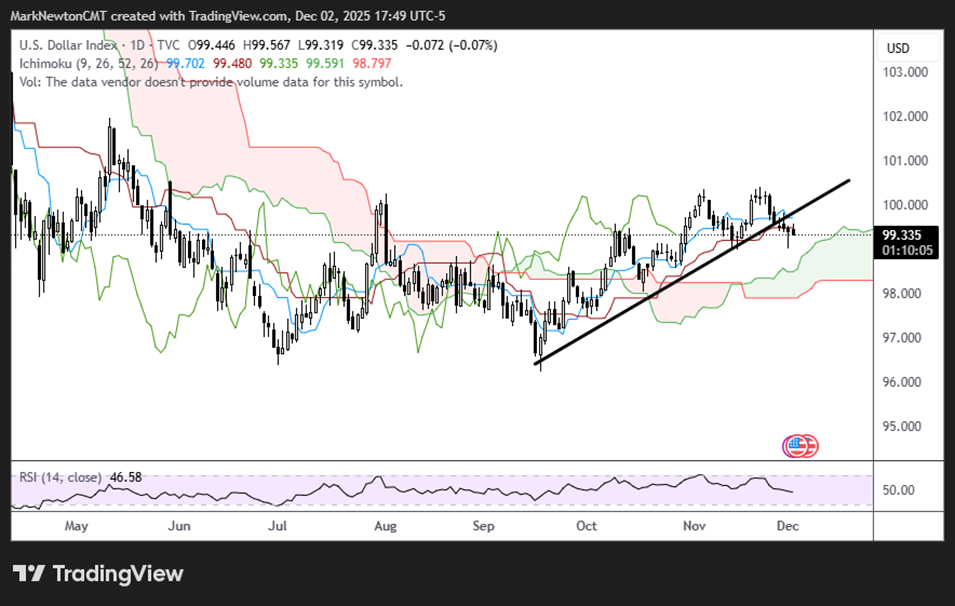
Task: Click the TradingView logo icon
Action: (x=28, y=574)
